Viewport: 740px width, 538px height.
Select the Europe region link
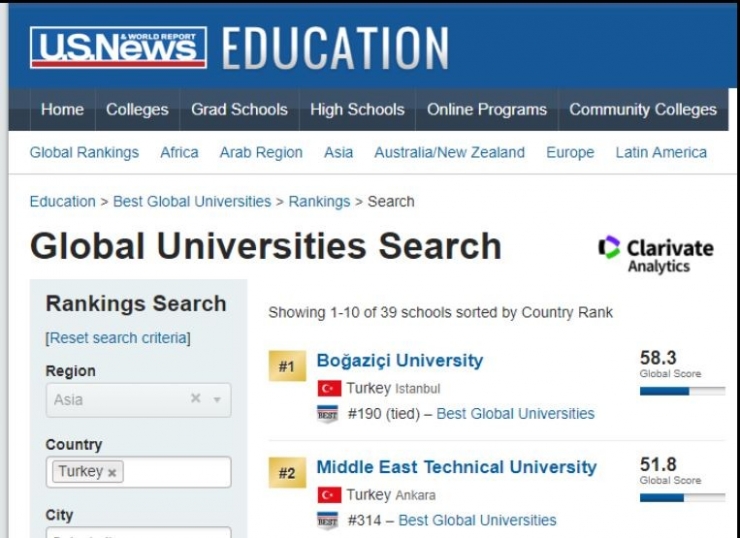point(570,152)
